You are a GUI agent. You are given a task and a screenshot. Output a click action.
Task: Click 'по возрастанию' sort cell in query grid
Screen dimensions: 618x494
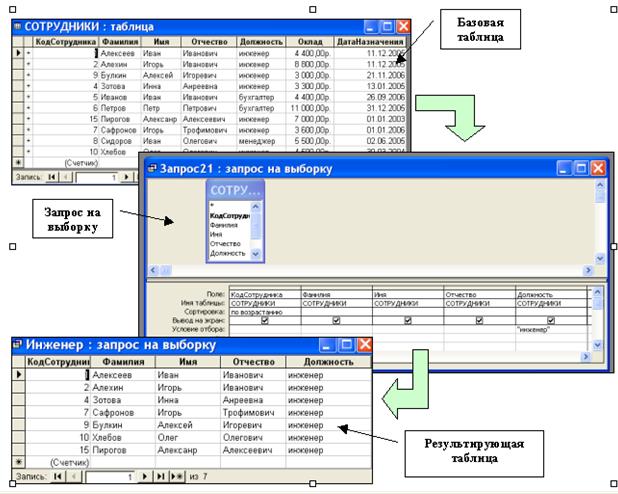coord(265,312)
